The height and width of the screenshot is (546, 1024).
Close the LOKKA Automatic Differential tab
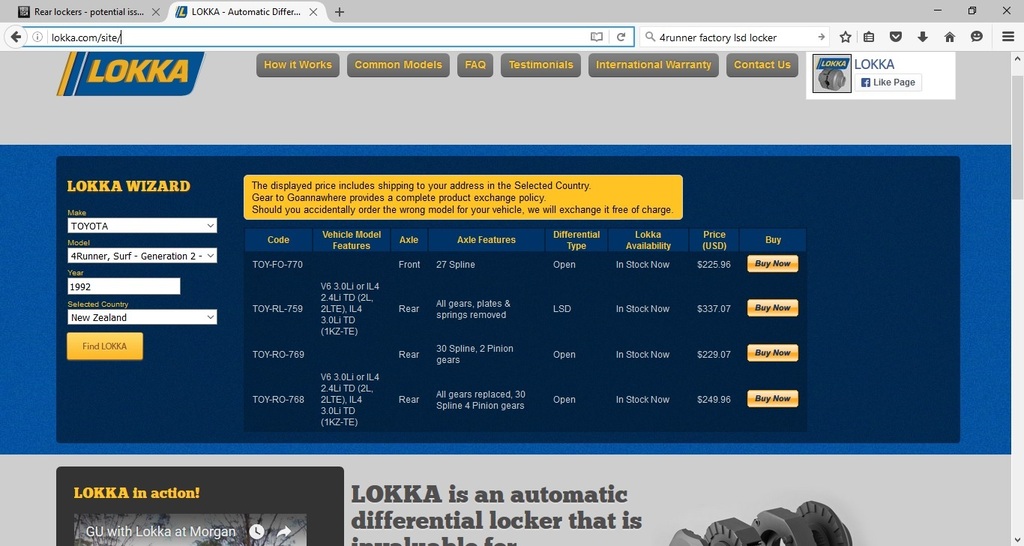click(313, 12)
